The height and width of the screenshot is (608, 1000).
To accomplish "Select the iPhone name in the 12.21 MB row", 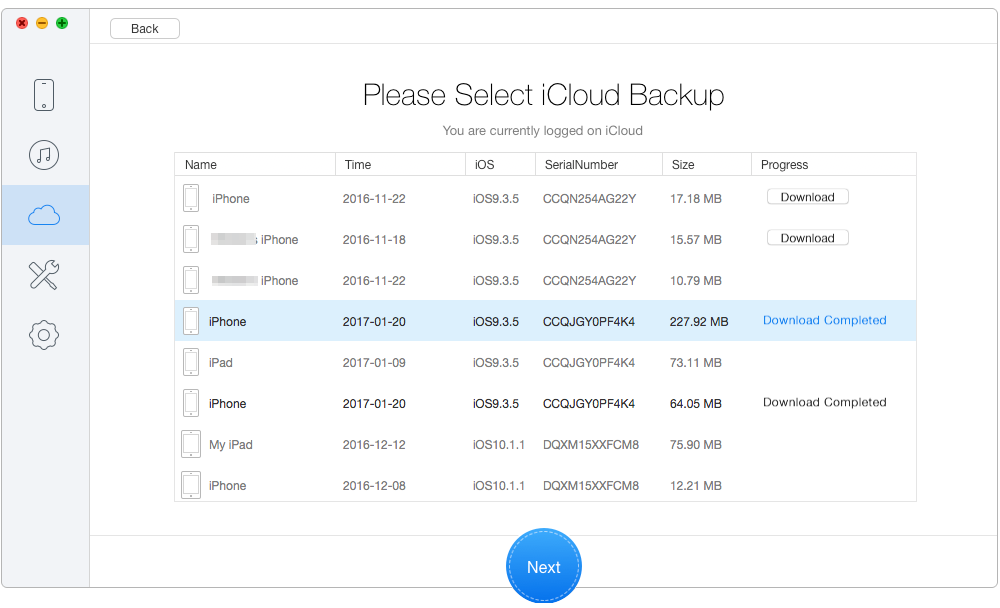I will (x=228, y=486).
